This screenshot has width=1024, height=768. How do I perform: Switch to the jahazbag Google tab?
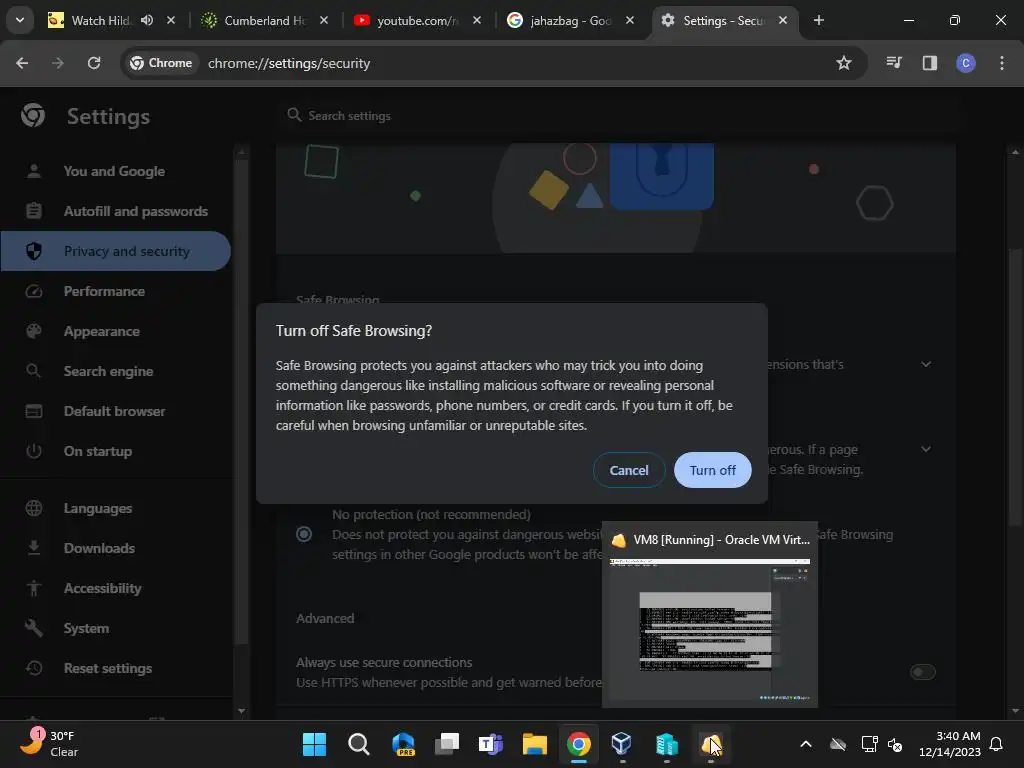(x=569, y=20)
